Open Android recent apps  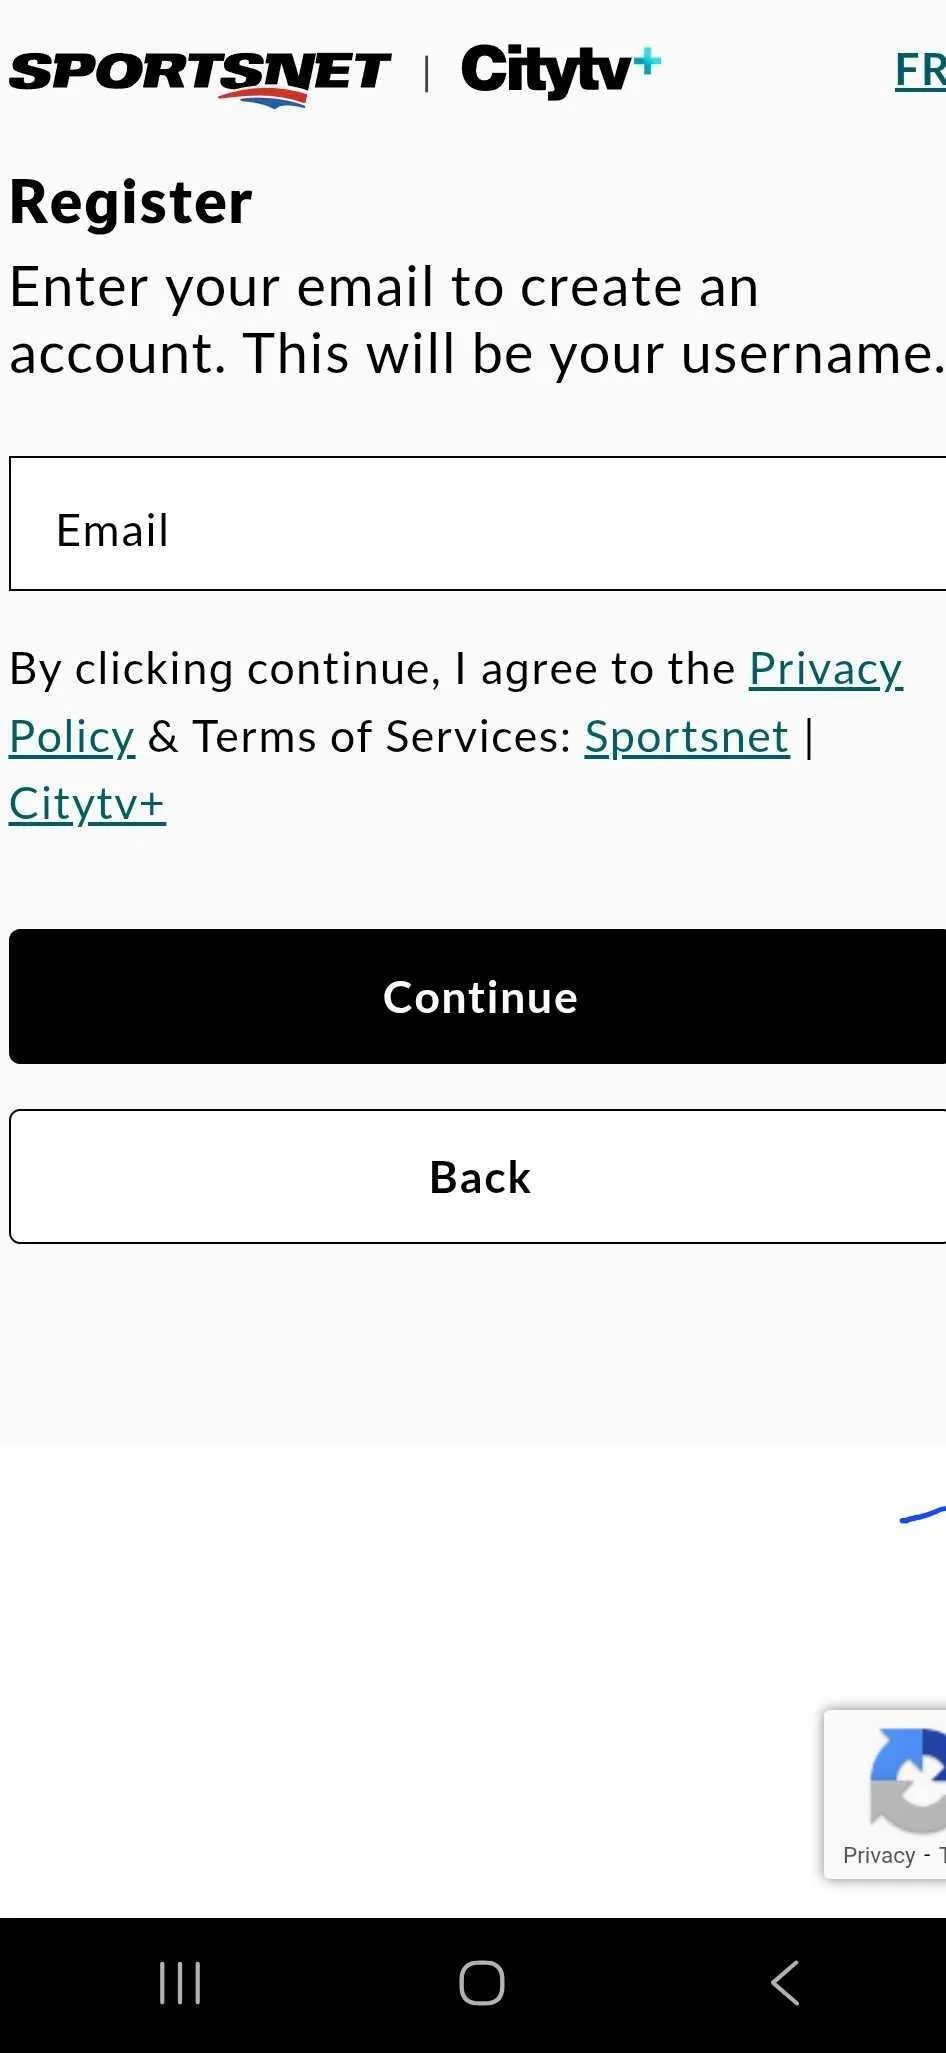180,1983
